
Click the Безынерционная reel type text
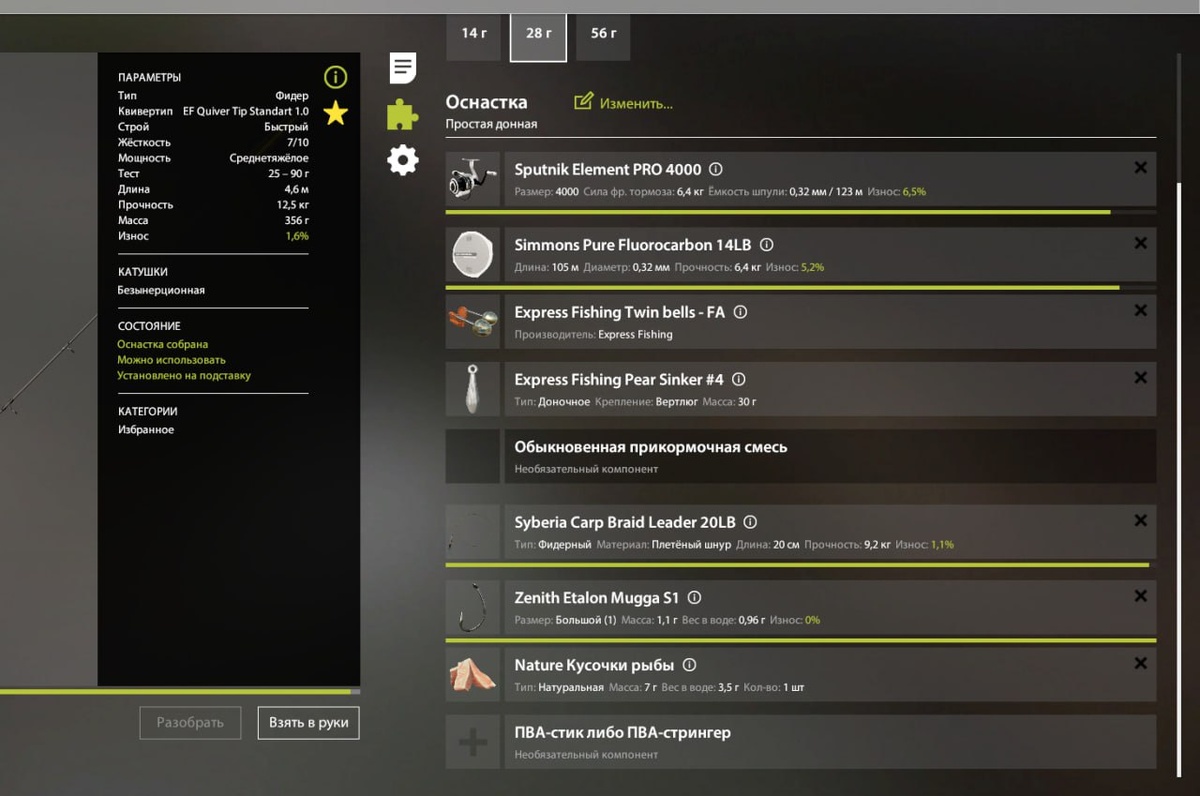(161, 290)
